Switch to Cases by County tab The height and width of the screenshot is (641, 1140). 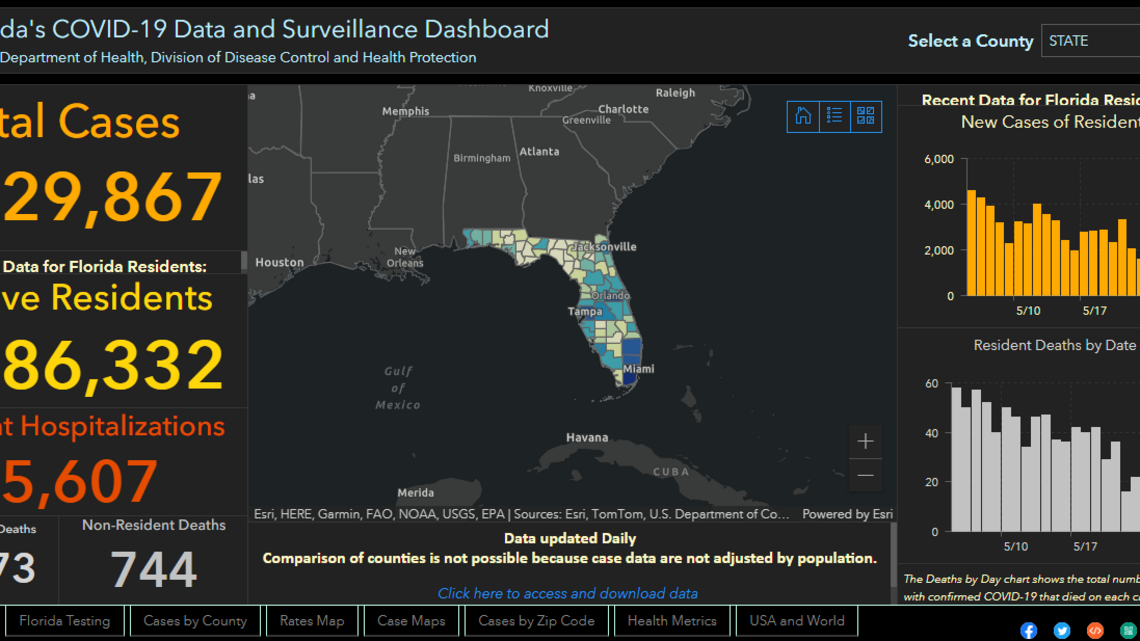[x=195, y=621]
